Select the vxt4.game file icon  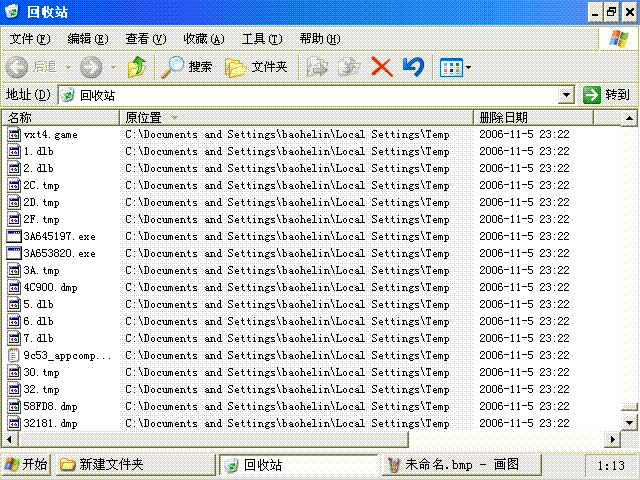pos(14,134)
